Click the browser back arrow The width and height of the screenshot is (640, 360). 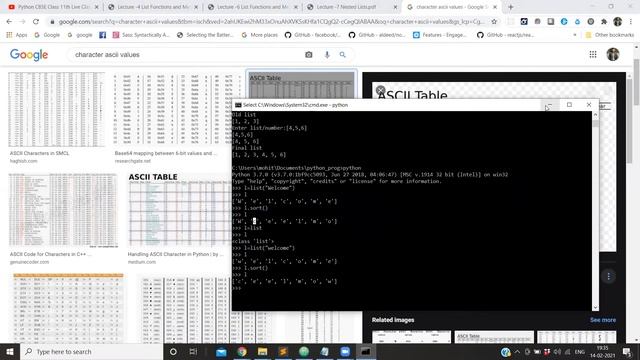pos(9,22)
